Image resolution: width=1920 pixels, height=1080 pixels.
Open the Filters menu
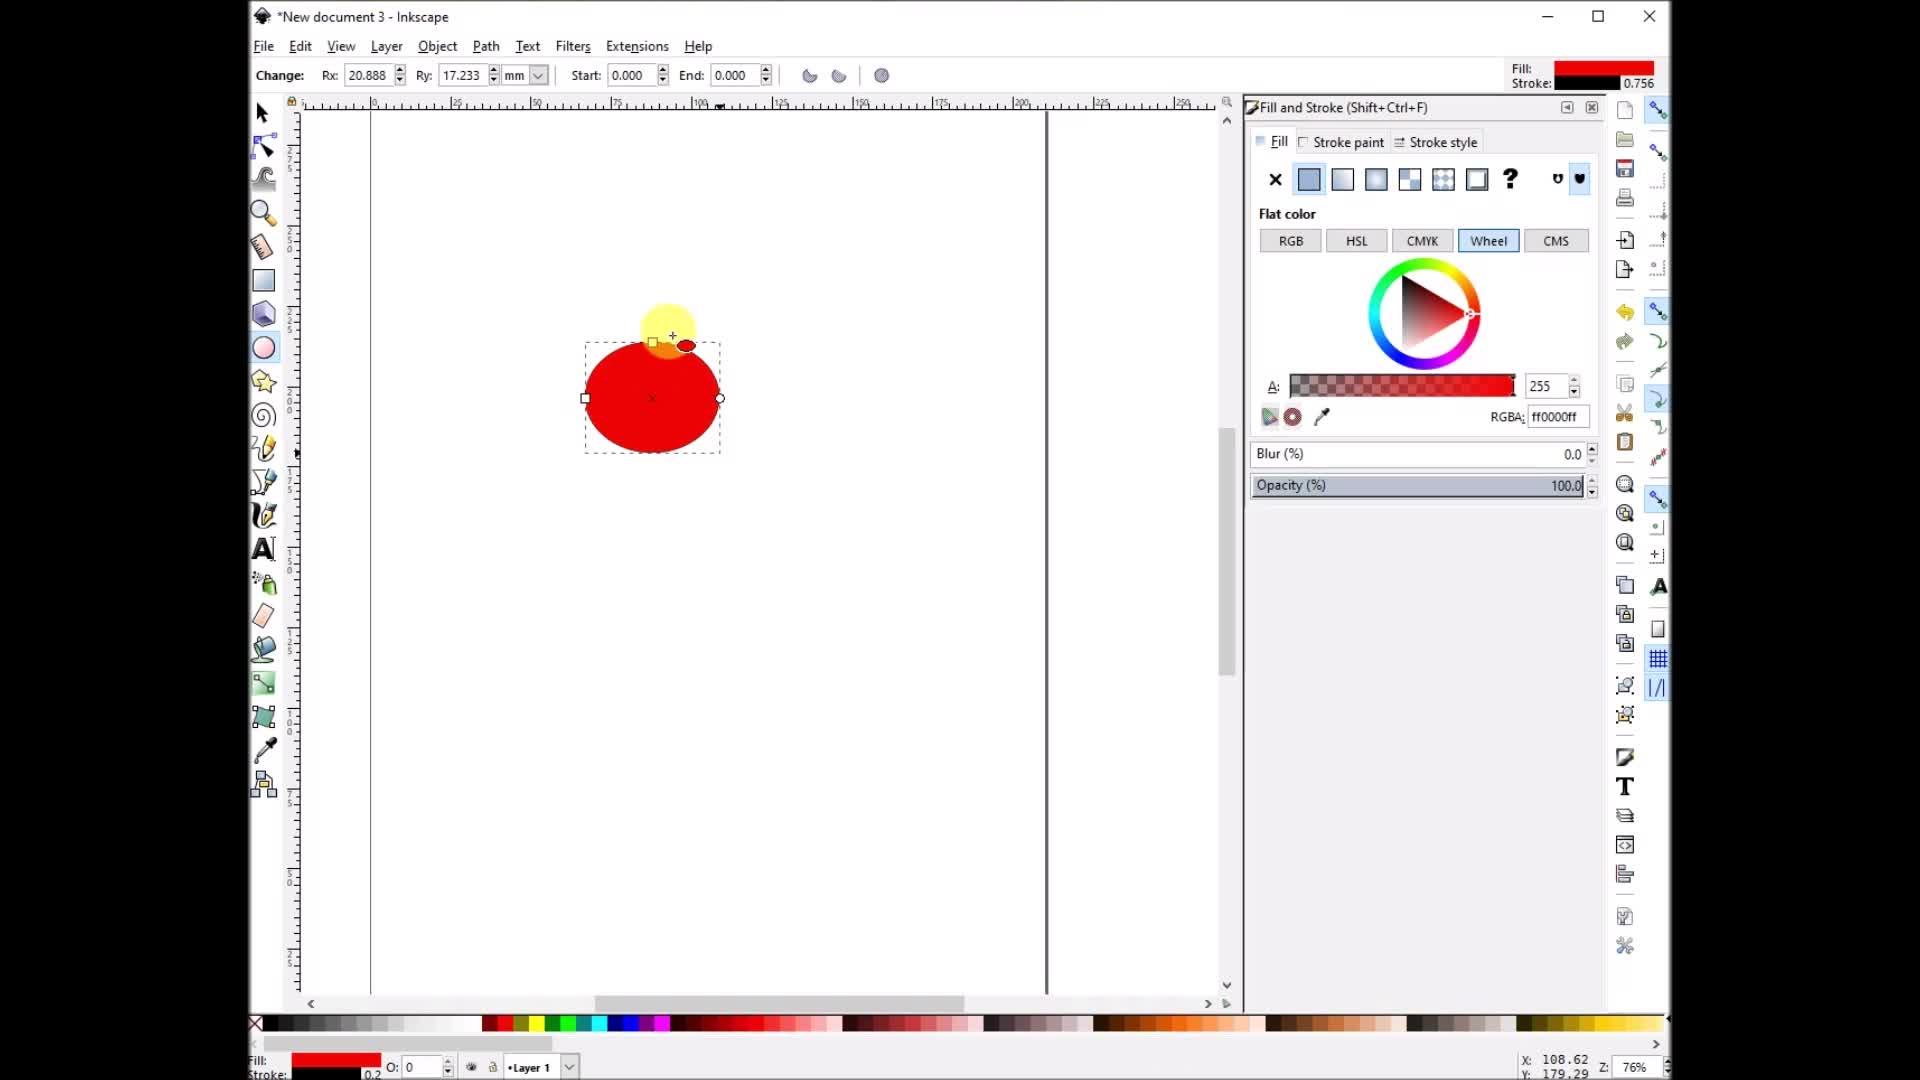572,46
